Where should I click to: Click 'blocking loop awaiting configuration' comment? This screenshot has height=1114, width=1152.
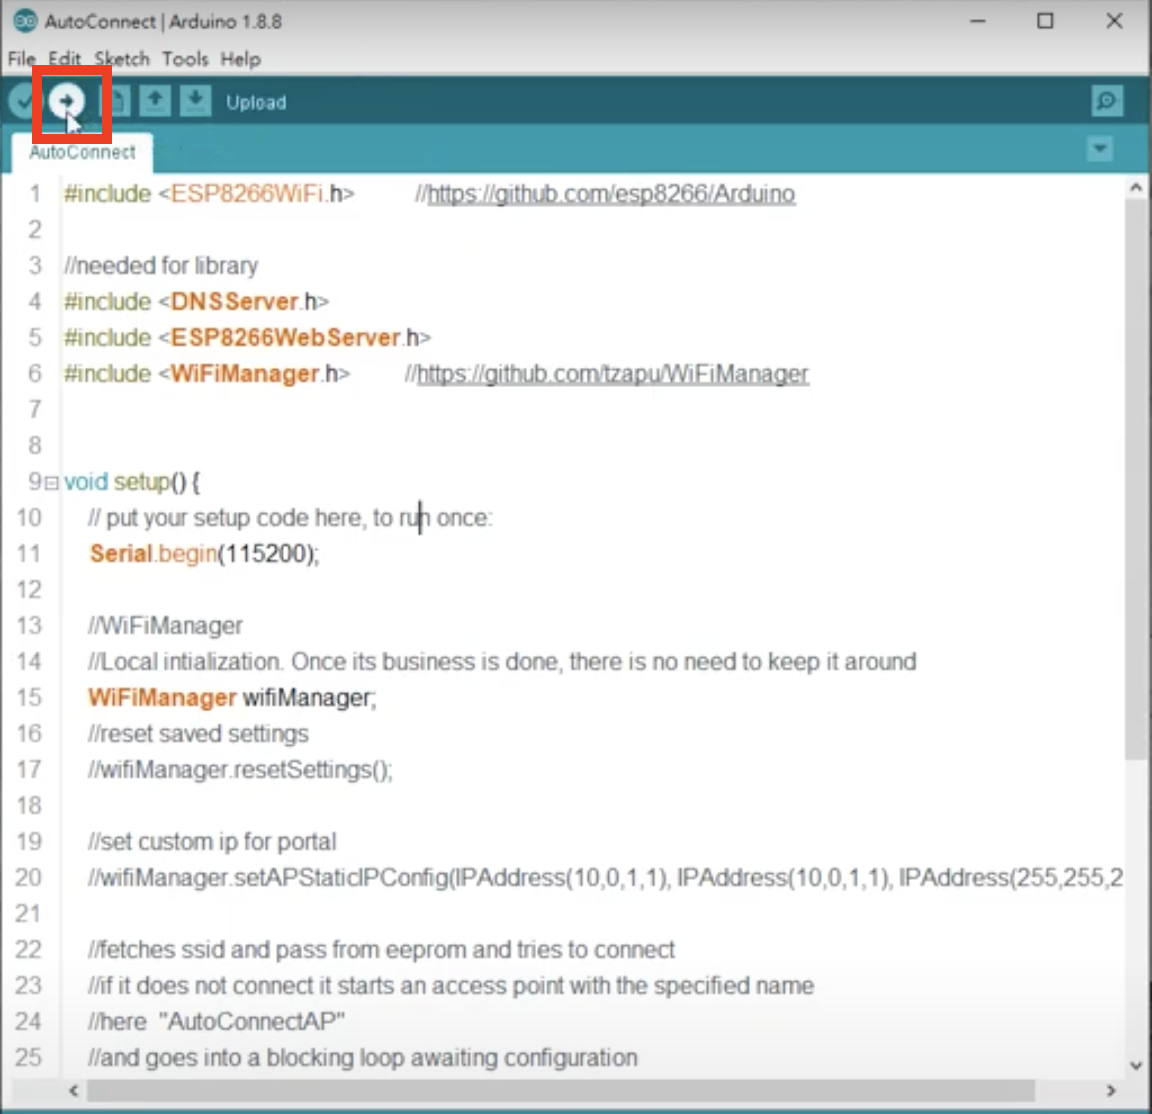362,1057
